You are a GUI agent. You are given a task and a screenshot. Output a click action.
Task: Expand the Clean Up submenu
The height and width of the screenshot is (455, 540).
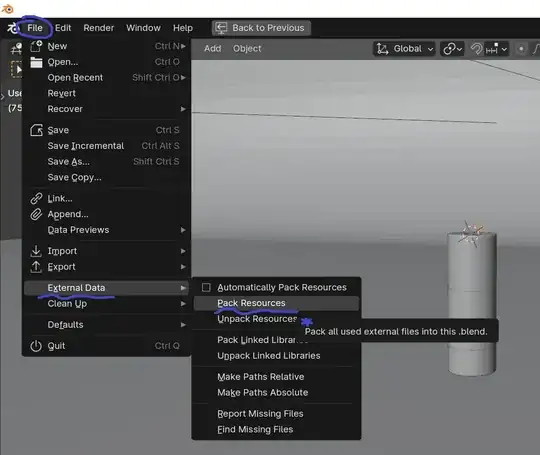point(107,304)
